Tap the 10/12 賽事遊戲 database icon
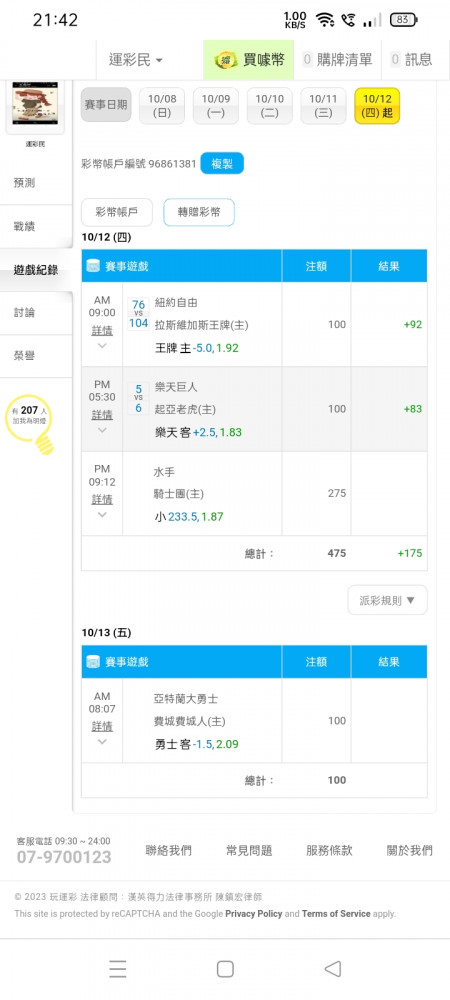The width and height of the screenshot is (450, 1000). pos(92,266)
